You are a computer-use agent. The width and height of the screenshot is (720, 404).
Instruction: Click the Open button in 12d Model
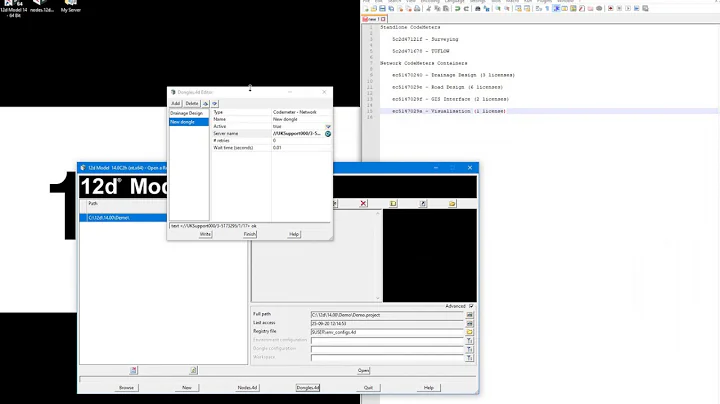point(363,370)
